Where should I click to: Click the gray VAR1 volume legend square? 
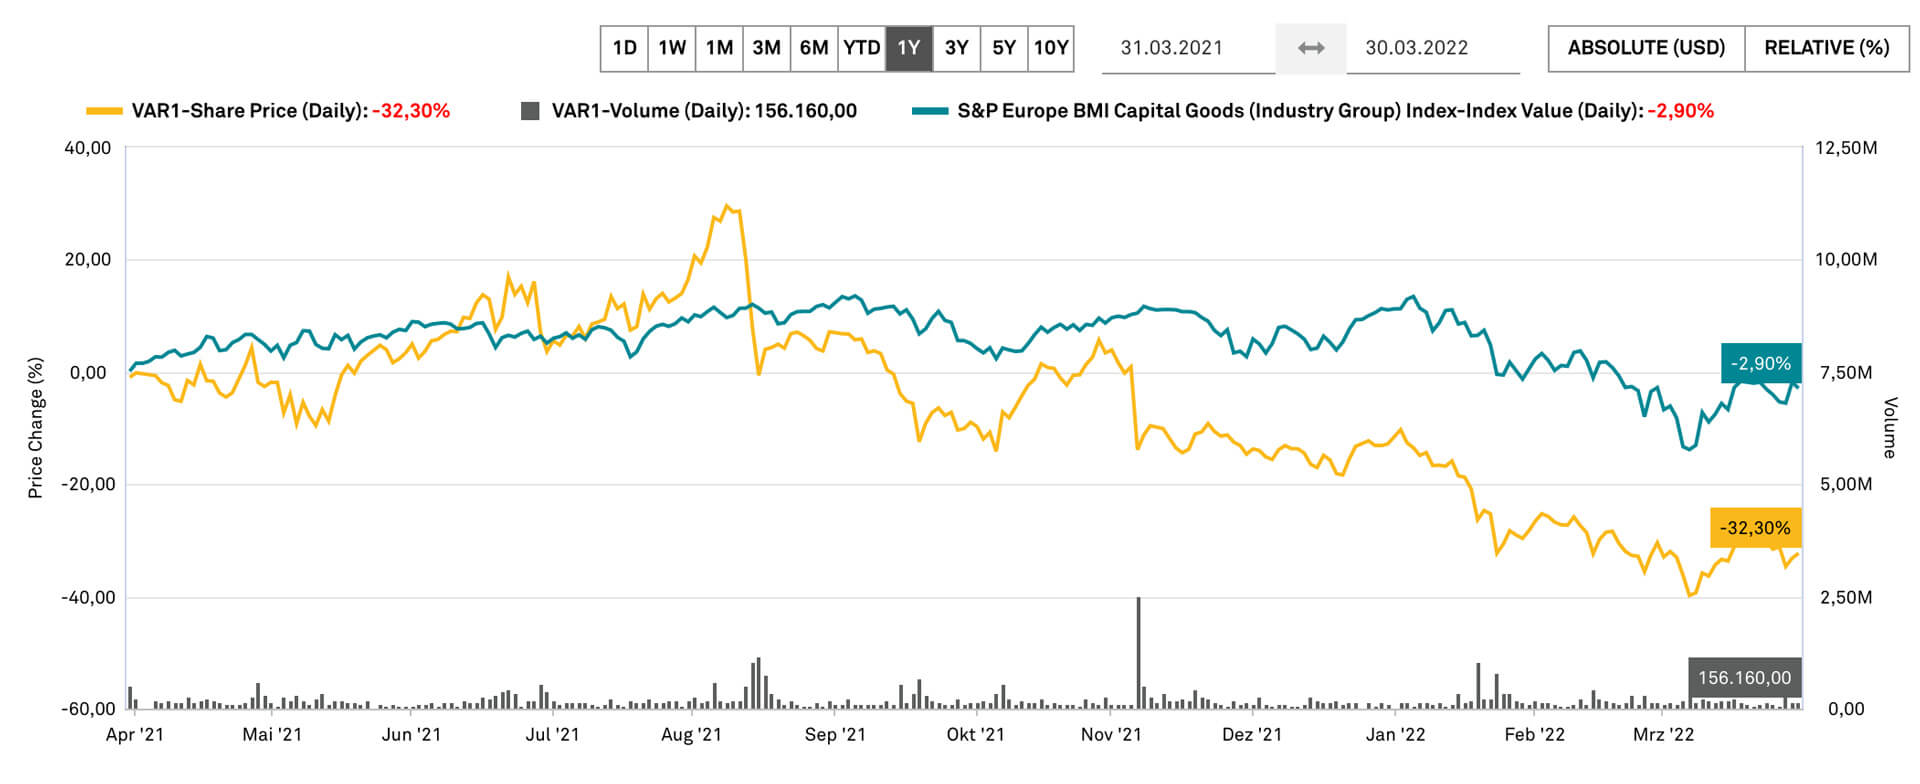point(530,111)
